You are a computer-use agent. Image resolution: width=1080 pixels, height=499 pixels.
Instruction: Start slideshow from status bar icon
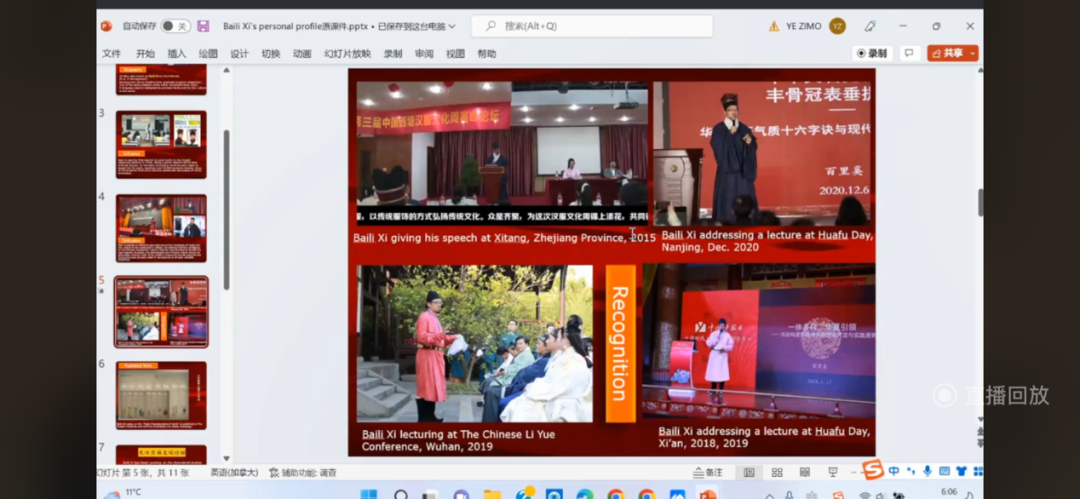(833, 473)
